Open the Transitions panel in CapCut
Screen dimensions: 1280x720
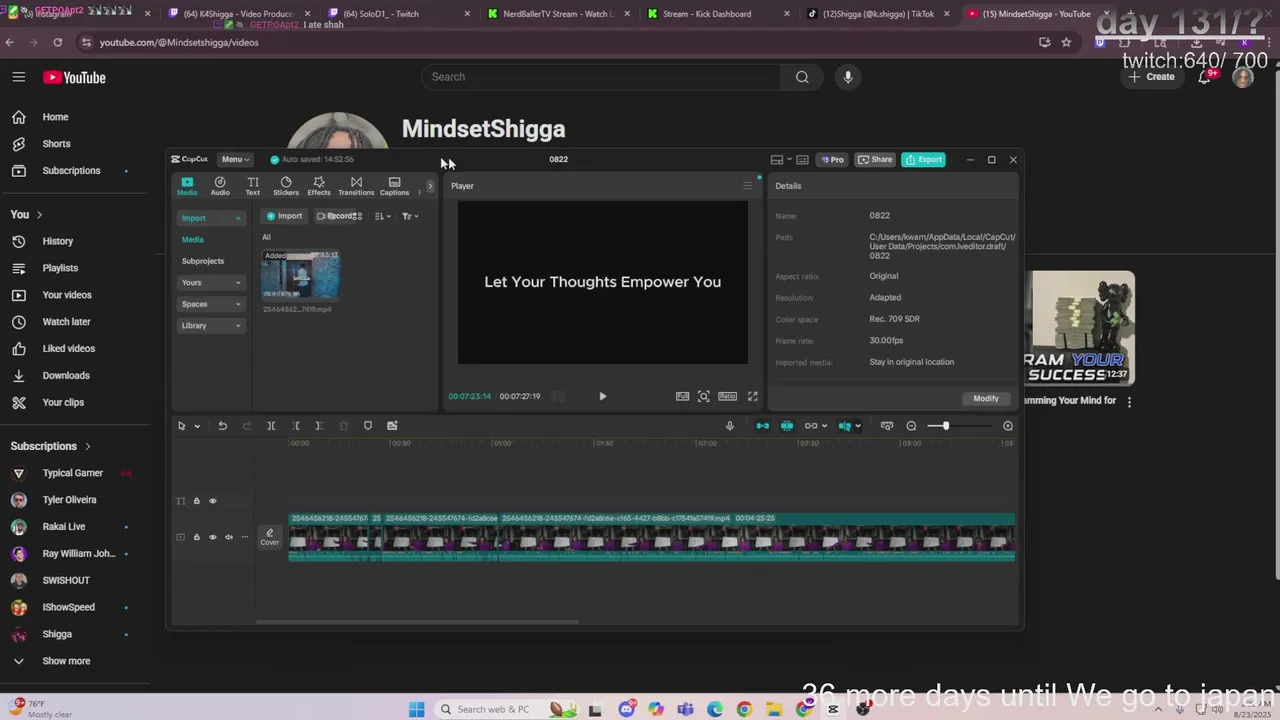(x=356, y=186)
